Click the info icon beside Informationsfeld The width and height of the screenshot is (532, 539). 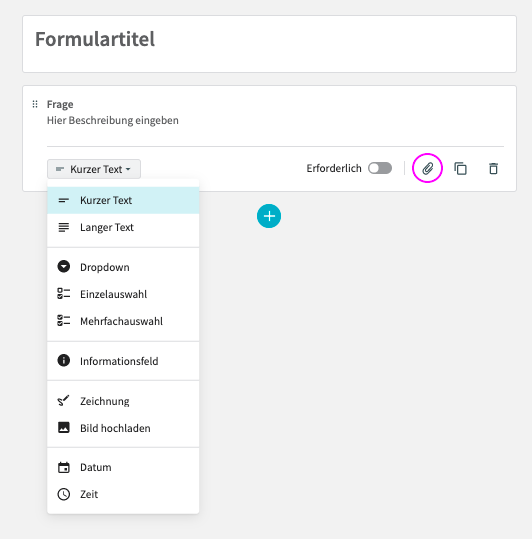pos(64,361)
